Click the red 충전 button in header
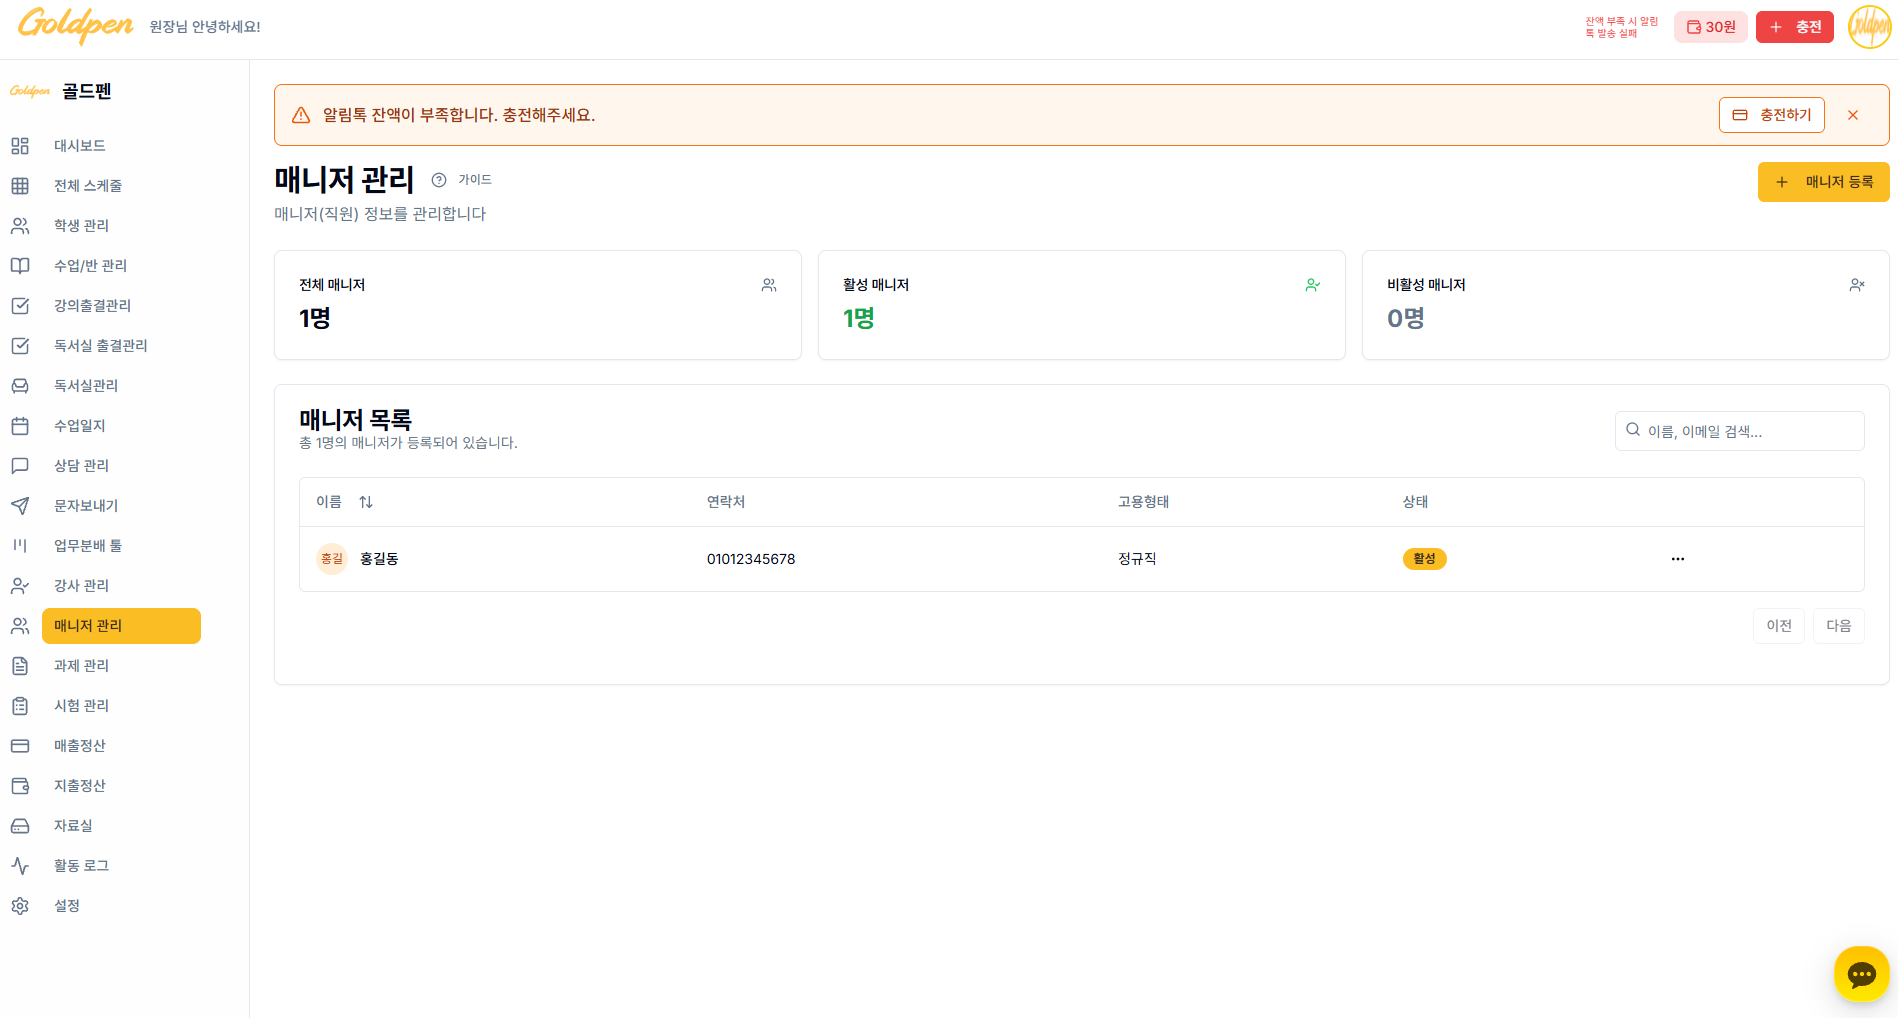The height and width of the screenshot is (1018, 1898). [1794, 27]
